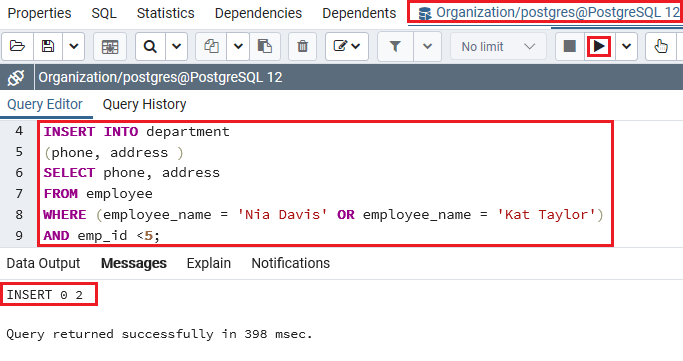Click line 5 (phone, address ) text

pyautogui.click(x=114, y=152)
